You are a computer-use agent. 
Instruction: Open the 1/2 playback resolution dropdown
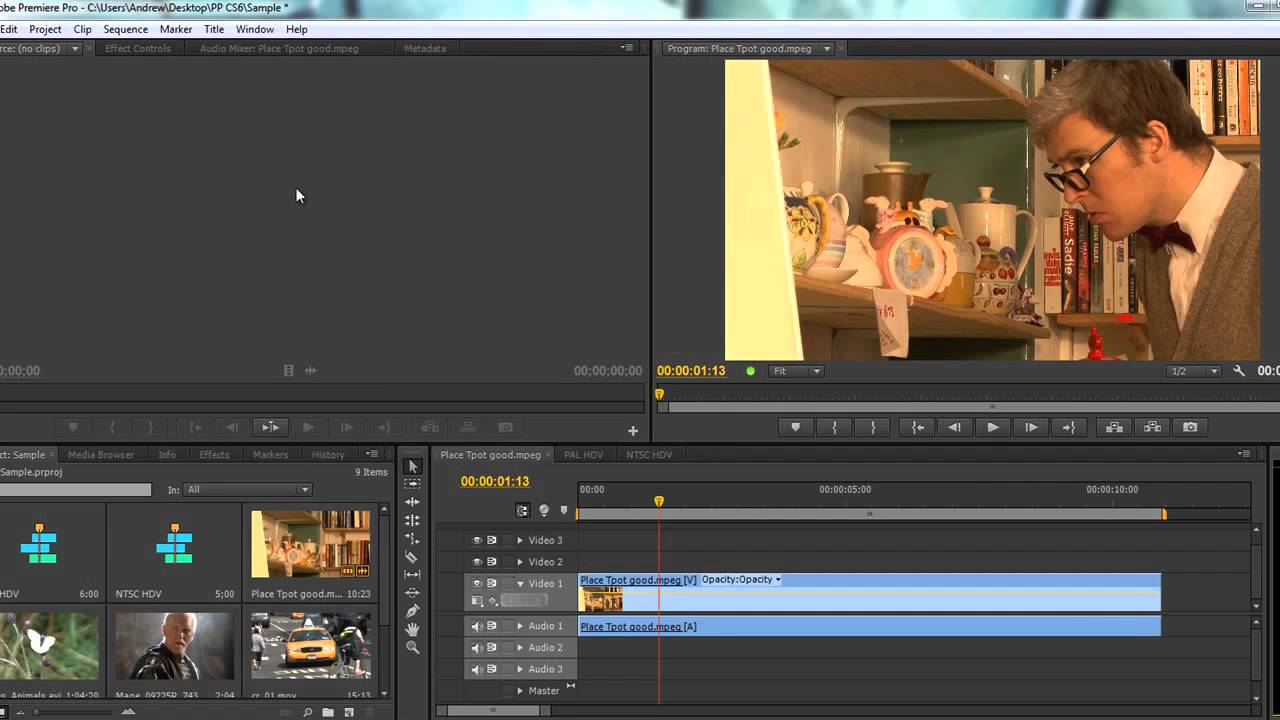pyautogui.click(x=1194, y=371)
